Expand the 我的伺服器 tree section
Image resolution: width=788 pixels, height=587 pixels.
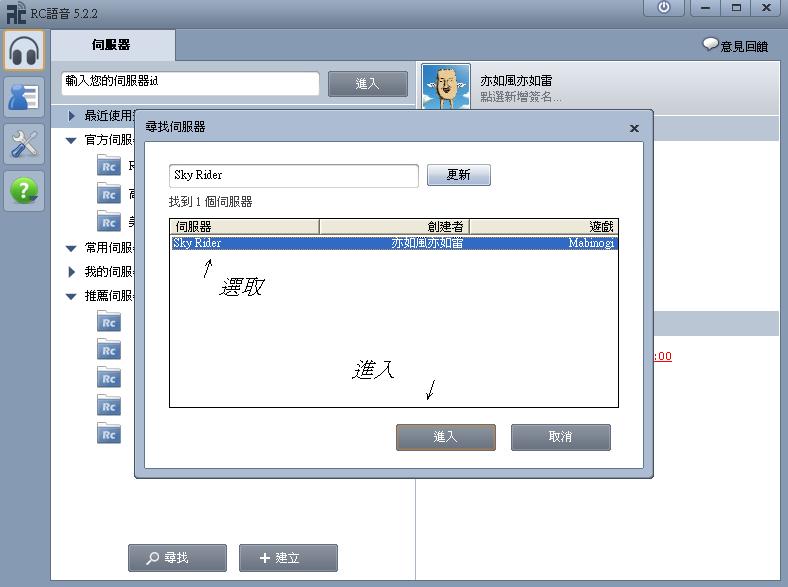[71, 272]
